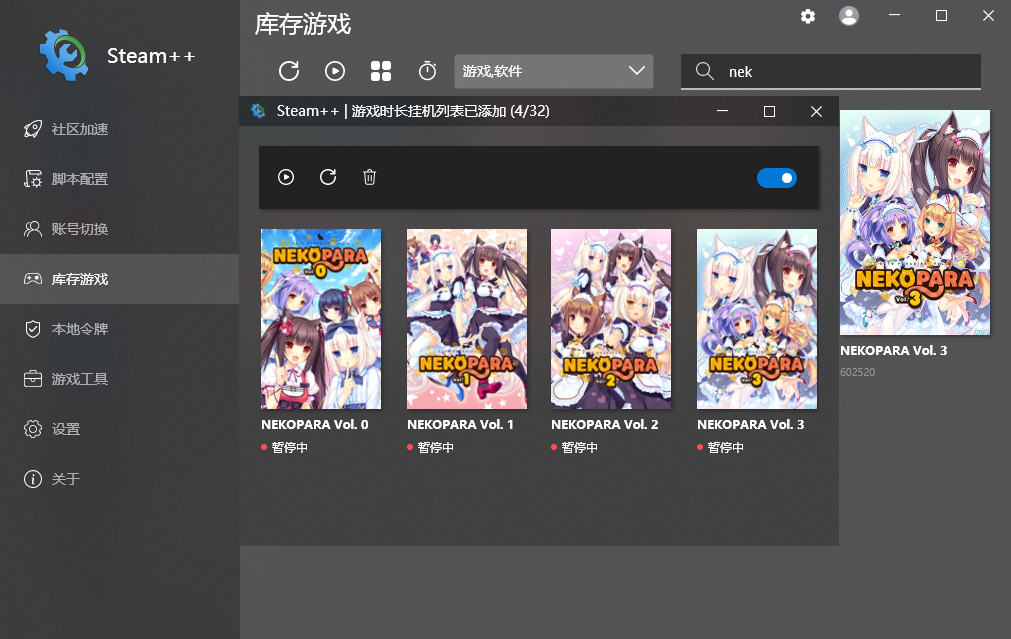Screen dimensions: 1011x639
Task: Click the search magnifier icon
Action: 705,71
